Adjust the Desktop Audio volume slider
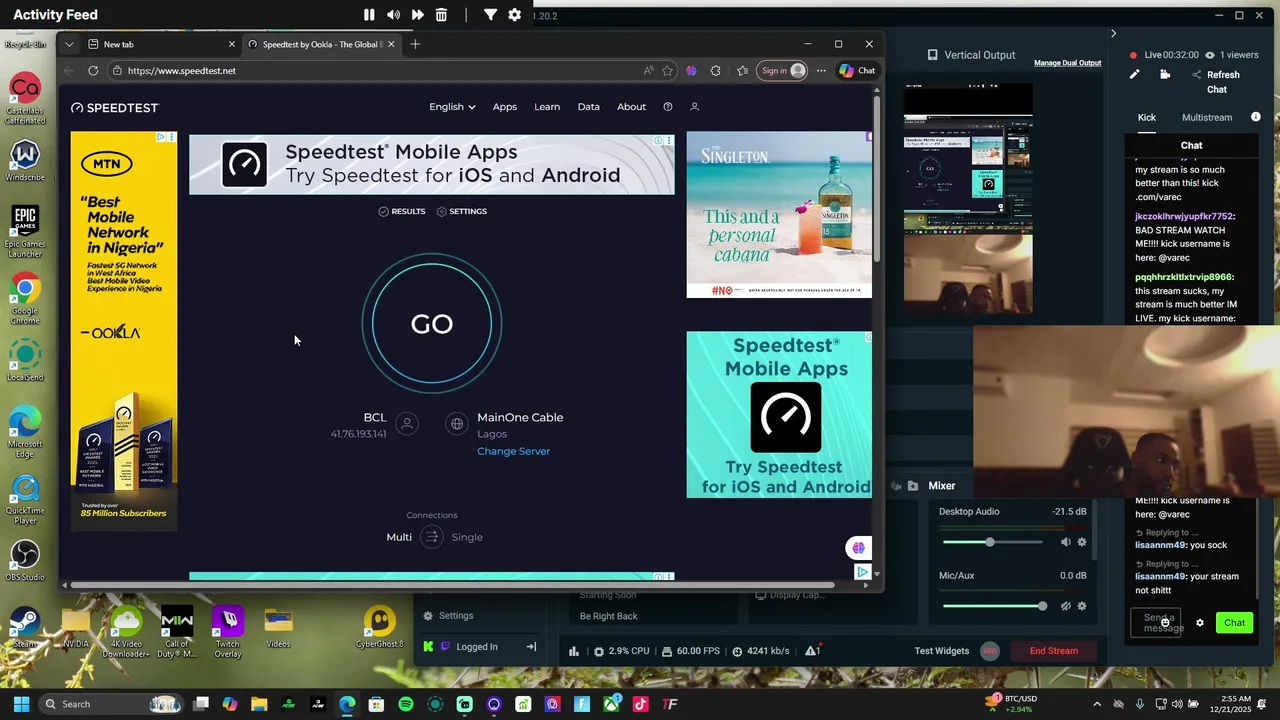The height and width of the screenshot is (720, 1280). 992,542
